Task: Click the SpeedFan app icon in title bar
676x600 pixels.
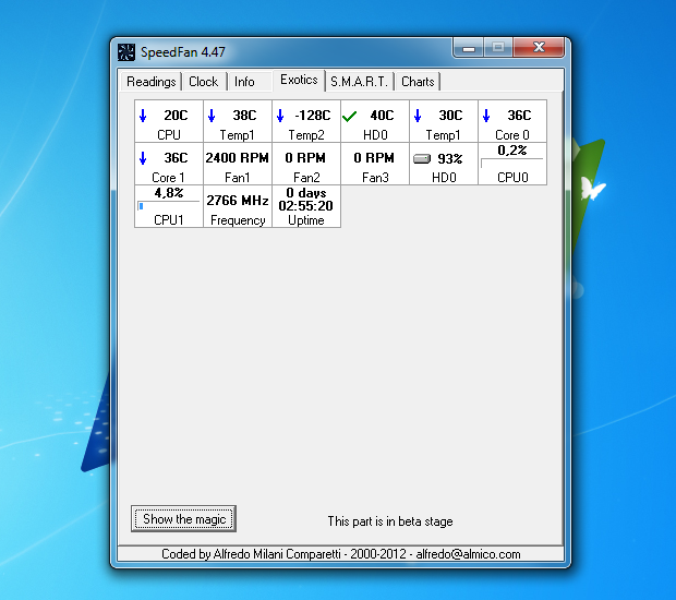Action: click(126, 52)
